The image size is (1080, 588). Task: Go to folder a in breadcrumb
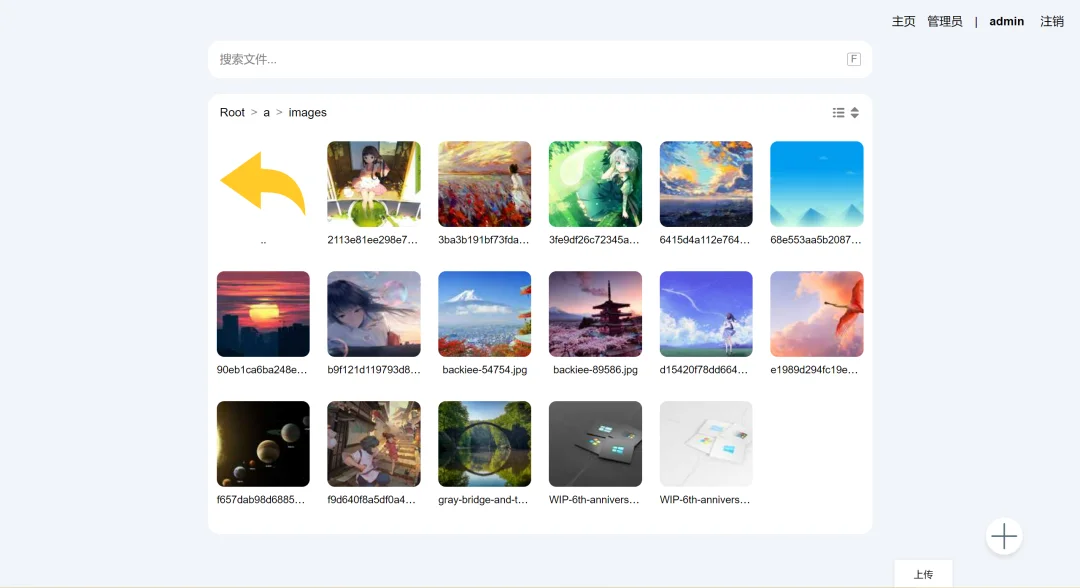(267, 112)
